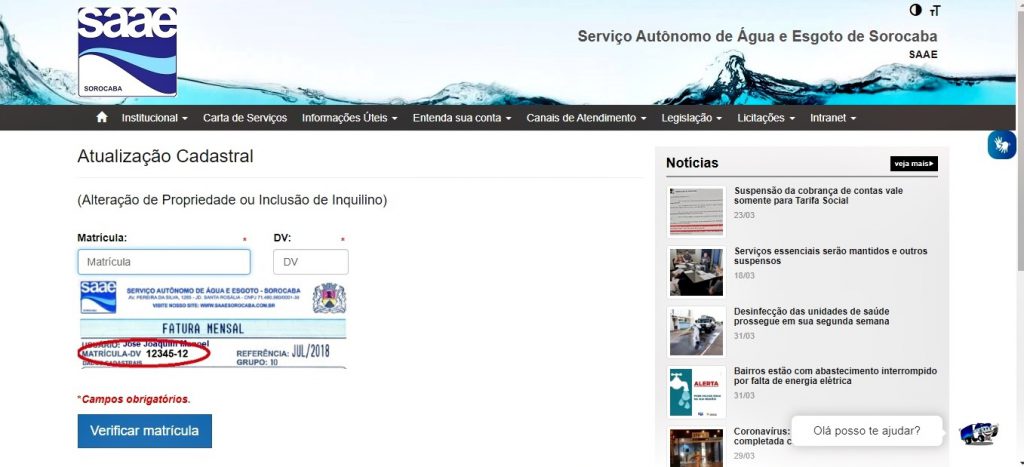This screenshot has height=467, width=1024.
Task: Click the SAAE Sorocaba logo
Action: coord(127,52)
